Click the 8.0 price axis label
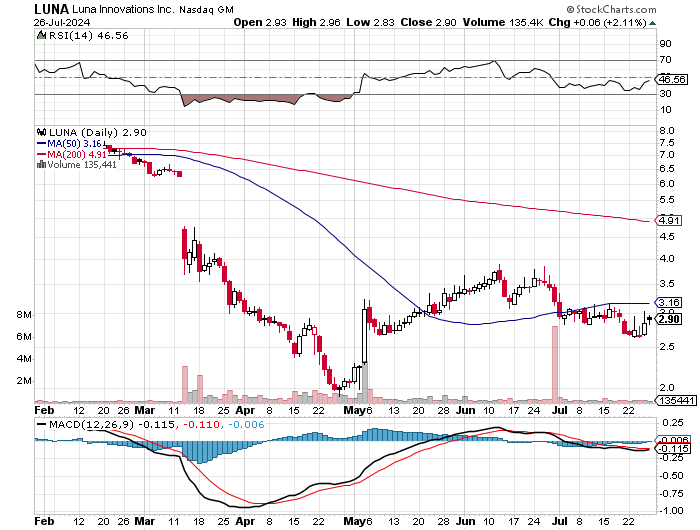Image resolution: width=700 pixels, height=530 pixels. [x=667, y=131]
